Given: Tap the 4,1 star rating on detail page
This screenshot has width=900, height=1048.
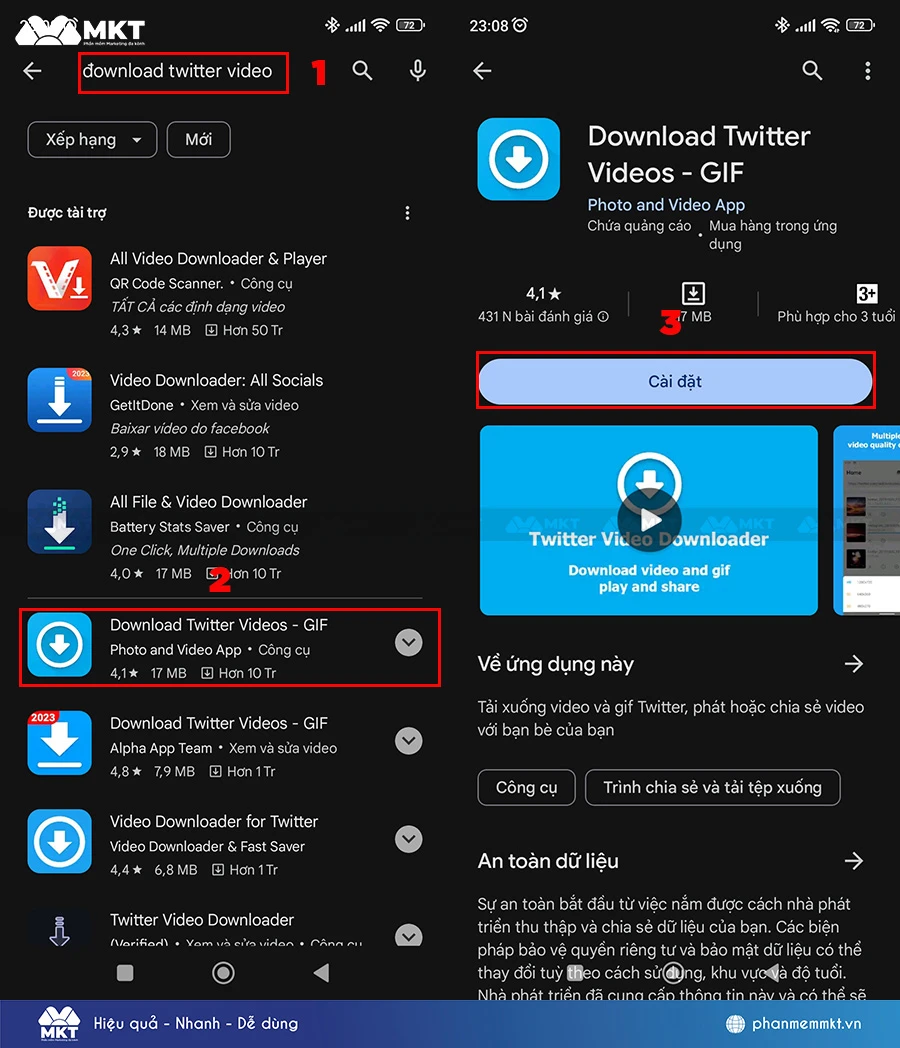Looking at the screenshot, I should click(x=543, y=293).
